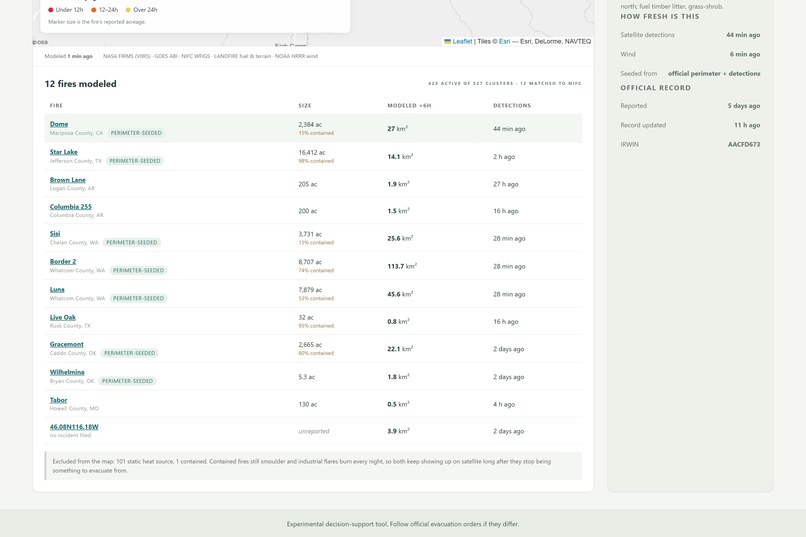806x537 pixels.
Task: Click the experimental decision-support footer text
Action: point(403,524)
